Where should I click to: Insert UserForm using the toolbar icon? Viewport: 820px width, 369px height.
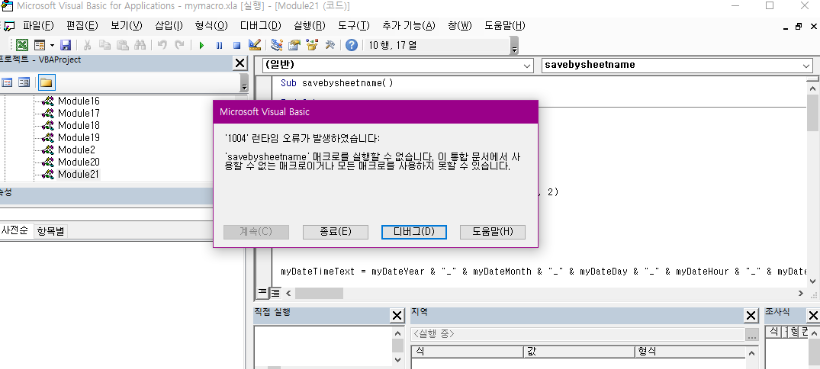pyautogui.click(x=39, y=45)
